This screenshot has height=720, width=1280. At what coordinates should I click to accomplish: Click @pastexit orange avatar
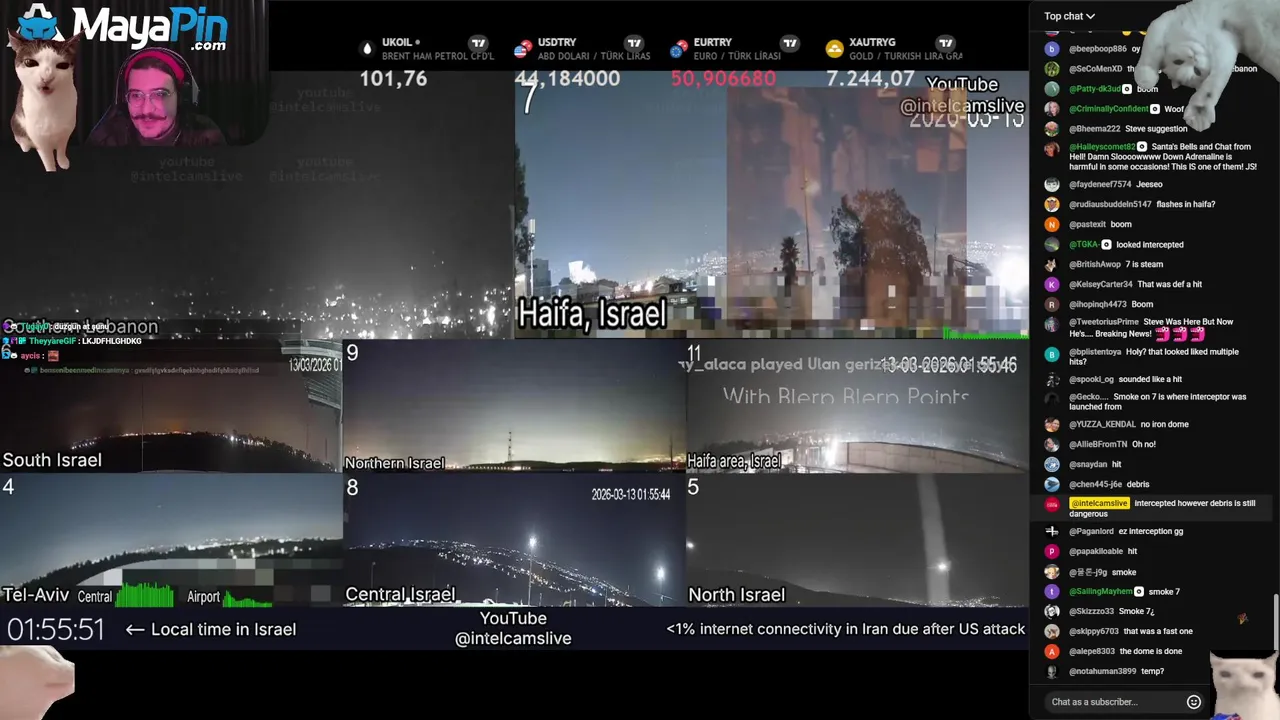click(x=1052, y=224)
